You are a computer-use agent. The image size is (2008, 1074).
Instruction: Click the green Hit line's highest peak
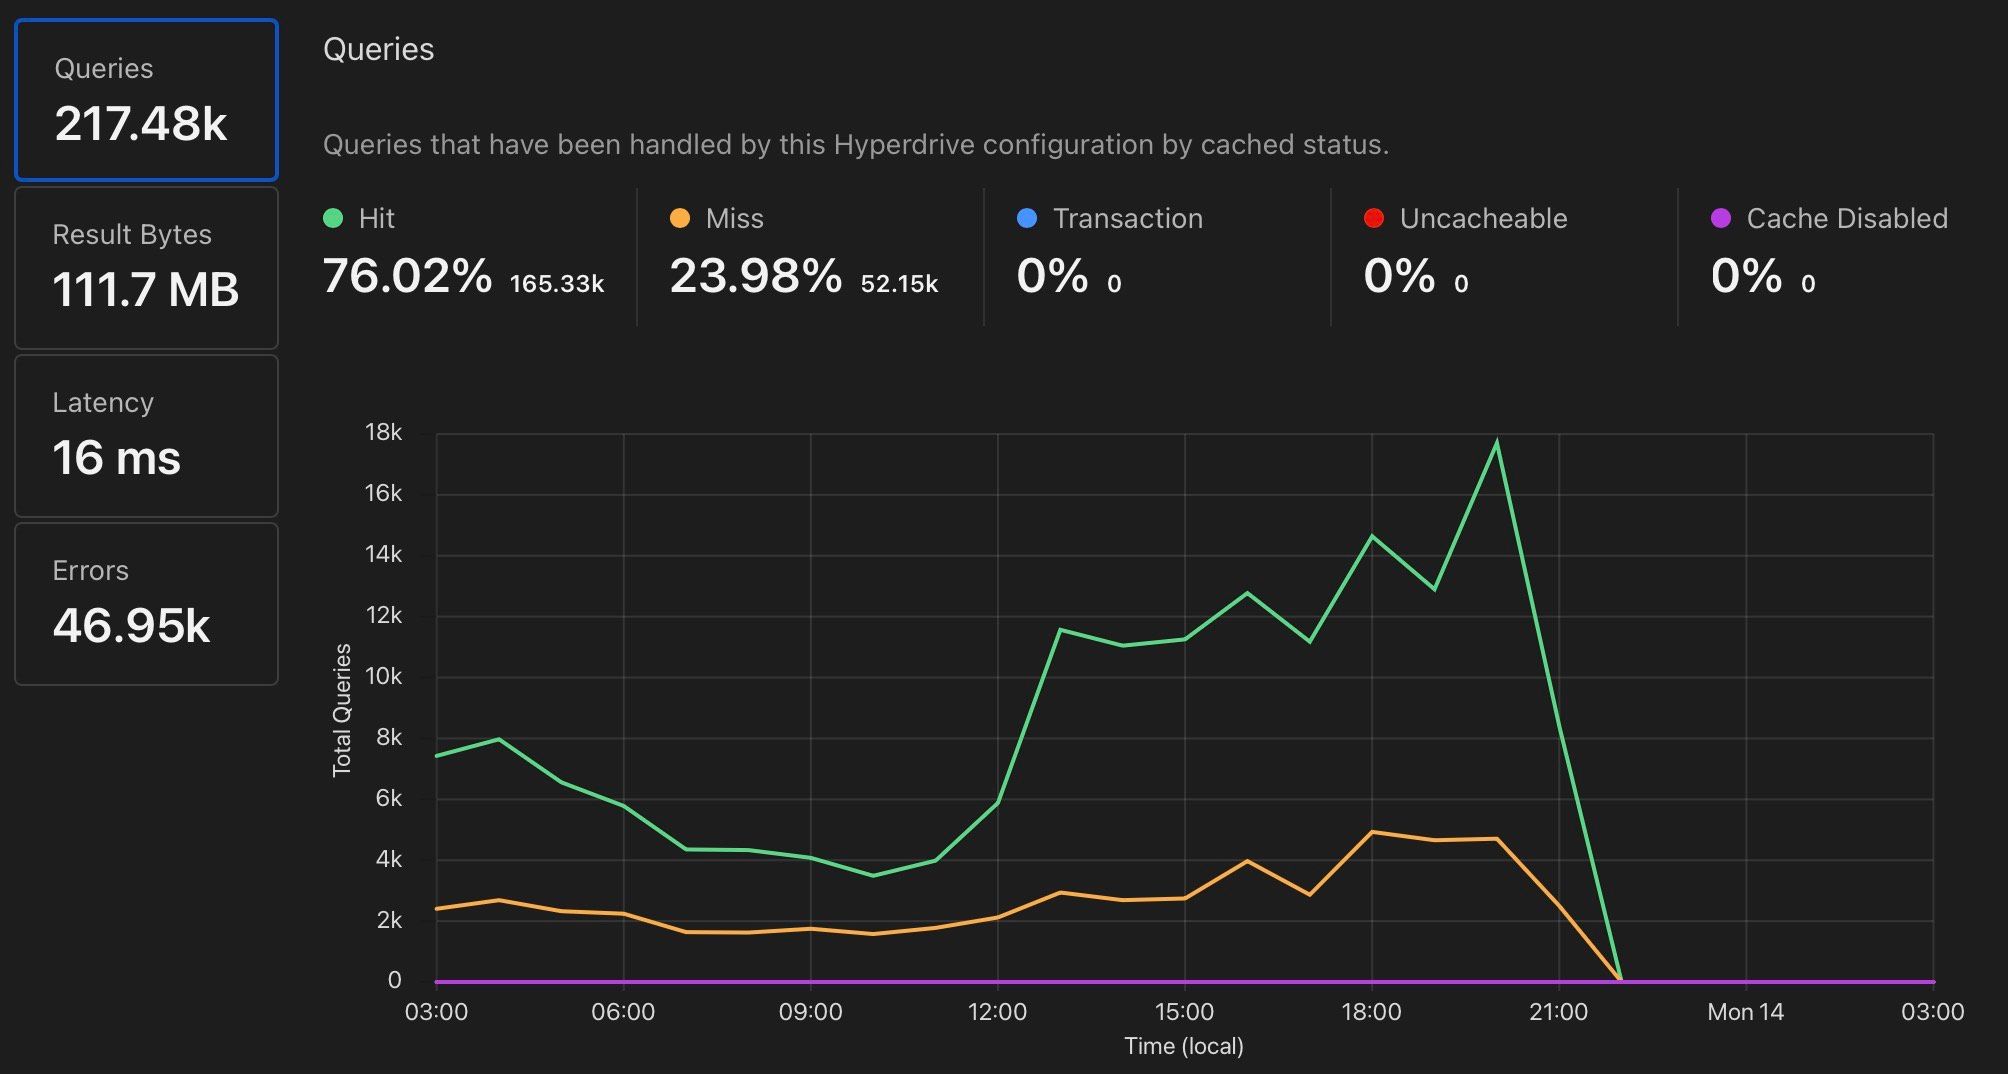point(1496,442)
